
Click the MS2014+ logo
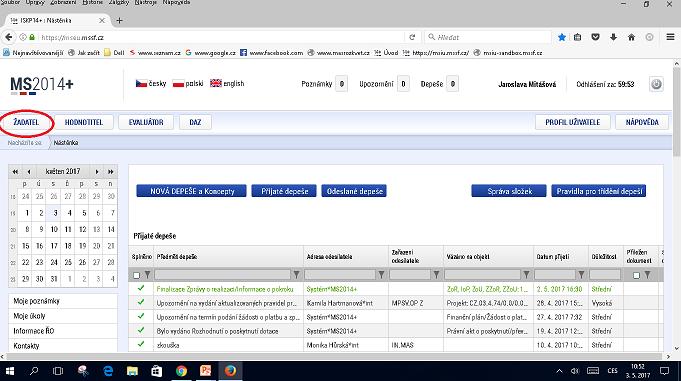[x=42, y=85]
